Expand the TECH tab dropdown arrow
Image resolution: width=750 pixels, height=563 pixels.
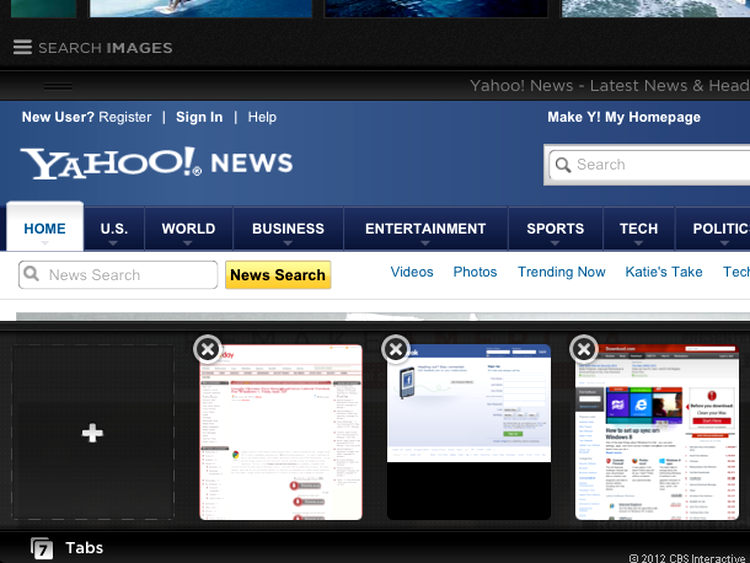(639, 243)
